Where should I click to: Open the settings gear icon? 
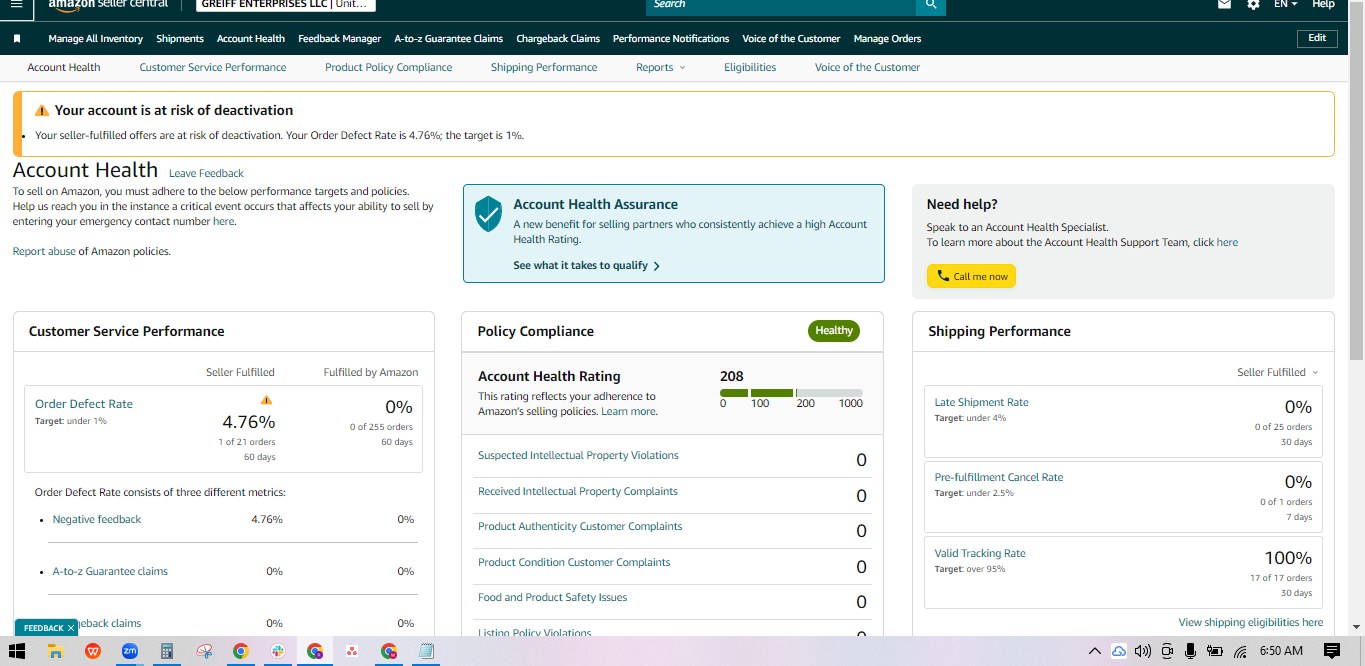click(1253, 5)
